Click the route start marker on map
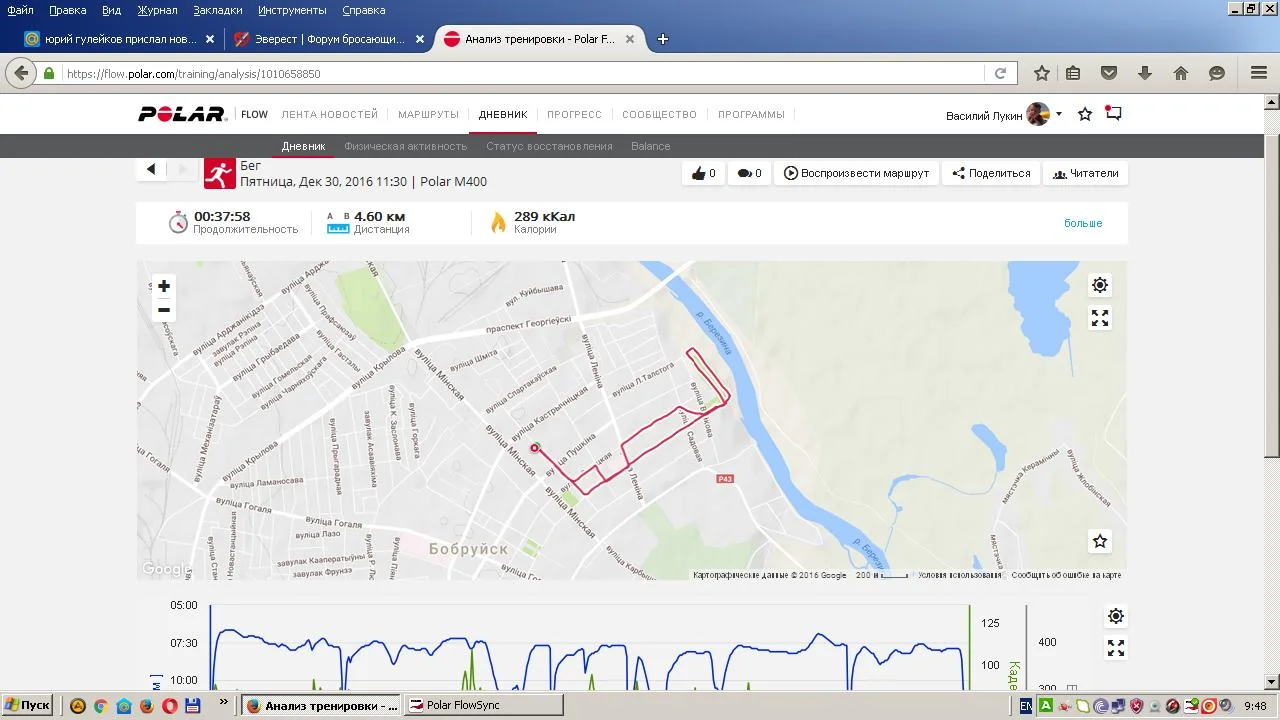This screenshot has width=1280, height=720. coord(535,447)
